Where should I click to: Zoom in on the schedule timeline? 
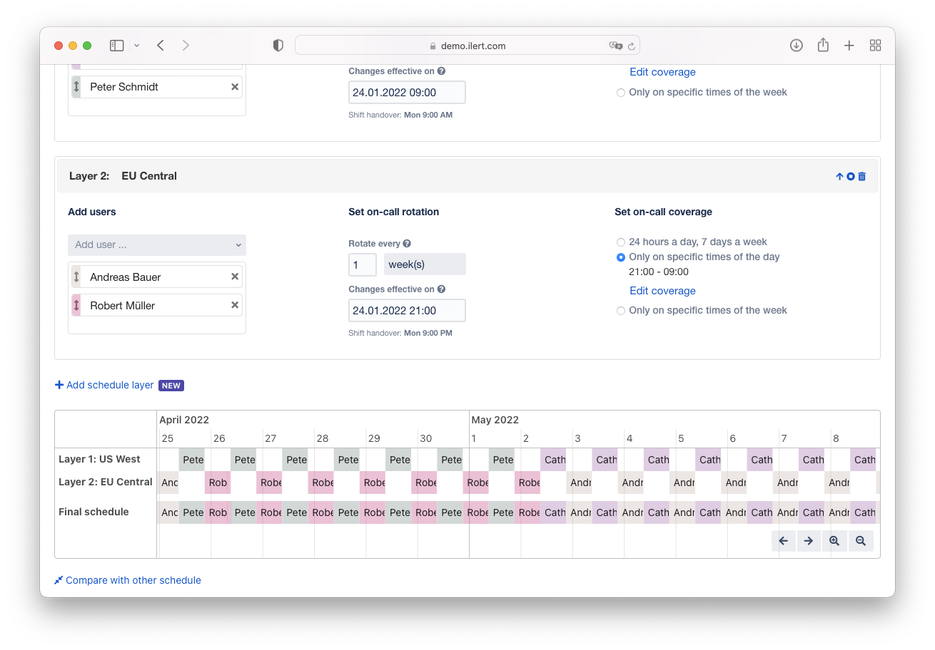(836, 540)
